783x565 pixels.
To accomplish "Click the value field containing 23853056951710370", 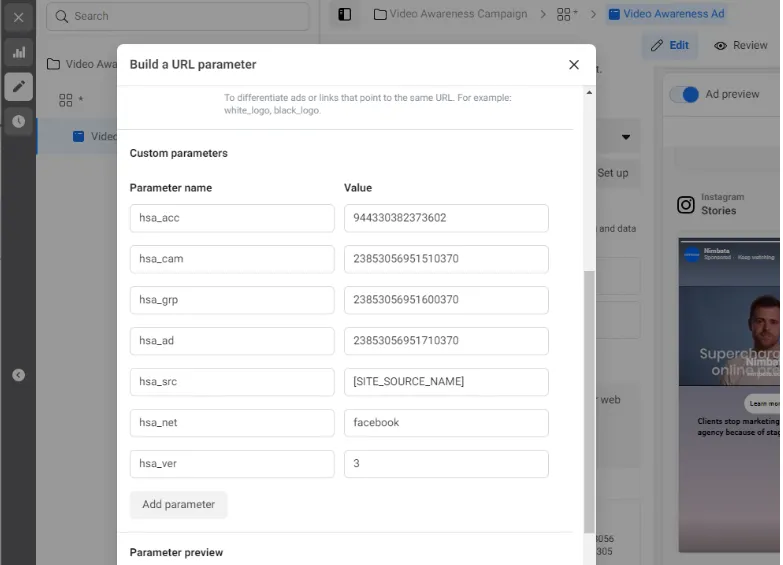I will click(x=446, y=341).
